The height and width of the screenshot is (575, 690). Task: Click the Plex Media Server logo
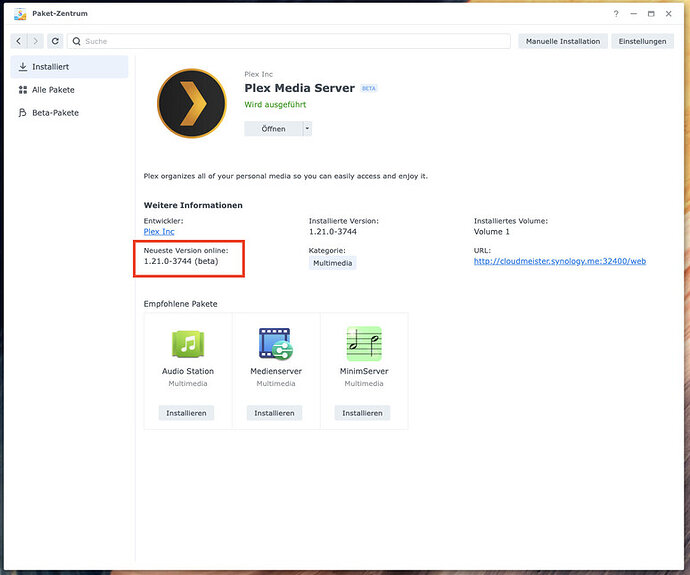pyautogui.click(x=191, y=103)
